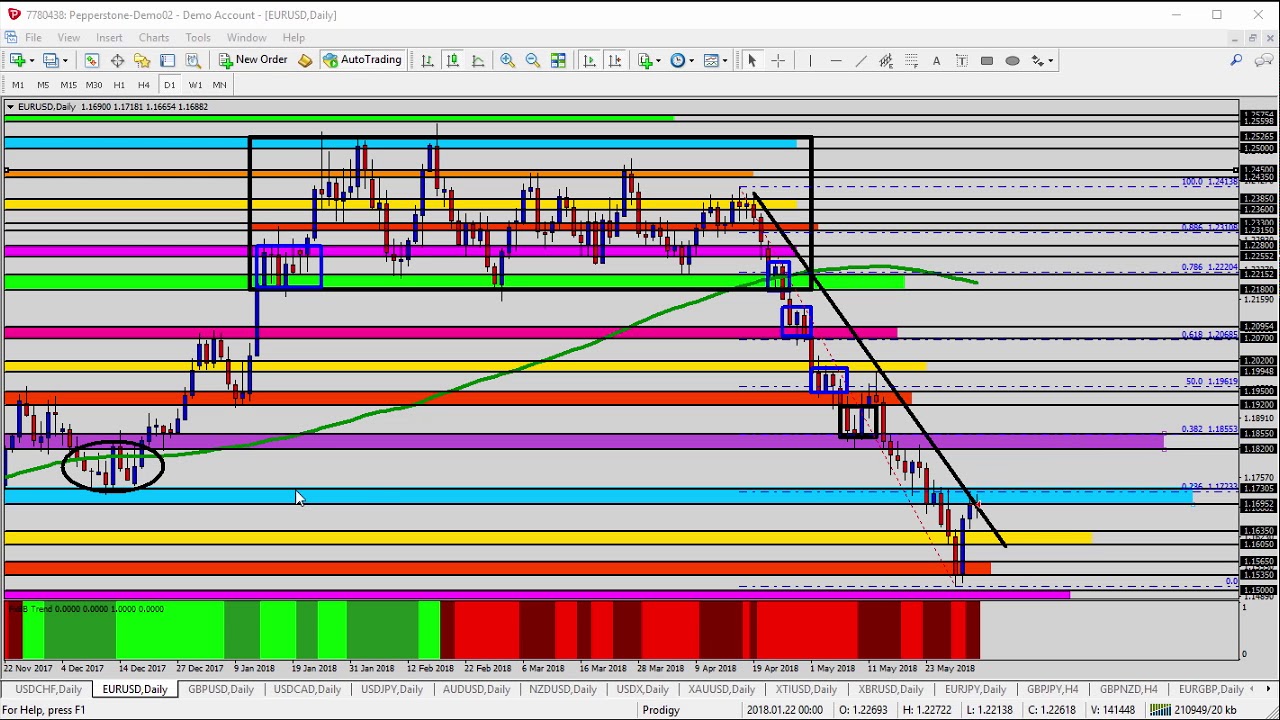Switch timeframe to W1

pos(195,85)
